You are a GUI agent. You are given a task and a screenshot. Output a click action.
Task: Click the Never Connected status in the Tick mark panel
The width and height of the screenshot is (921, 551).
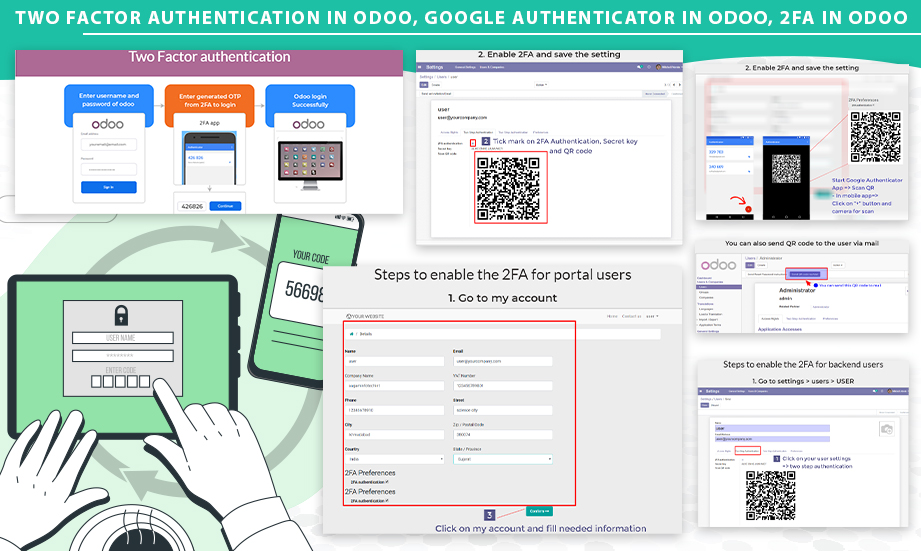pos(655,94)
